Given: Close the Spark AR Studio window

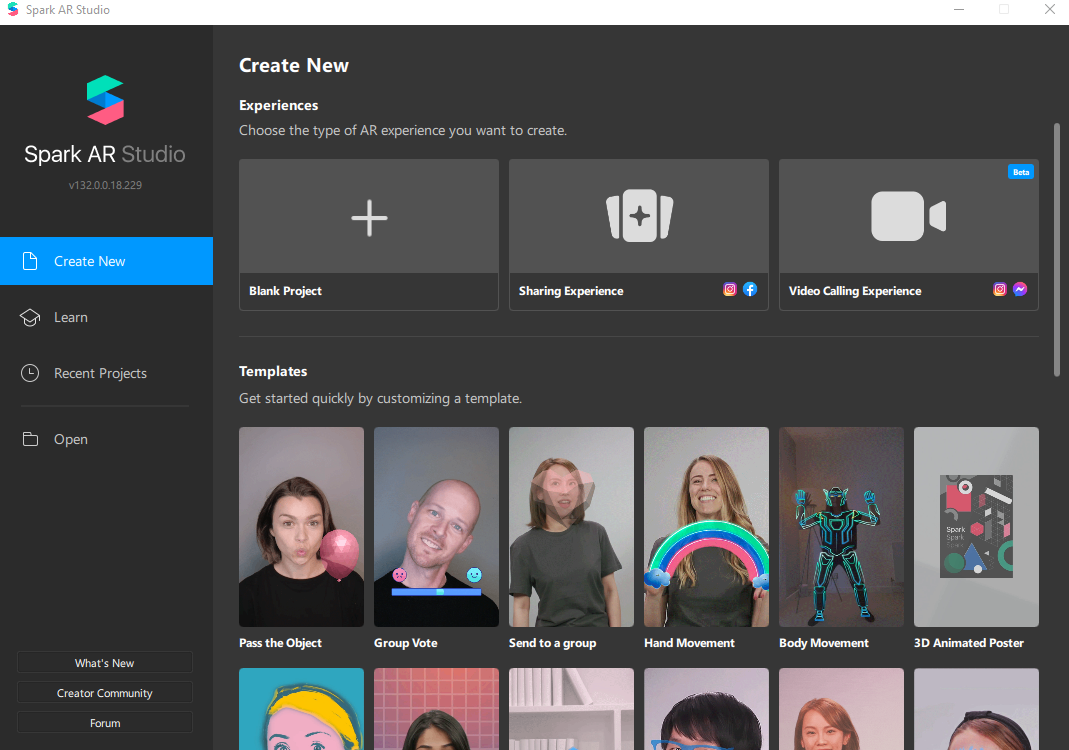Looking at the screenshot, I should [1050, 10].
